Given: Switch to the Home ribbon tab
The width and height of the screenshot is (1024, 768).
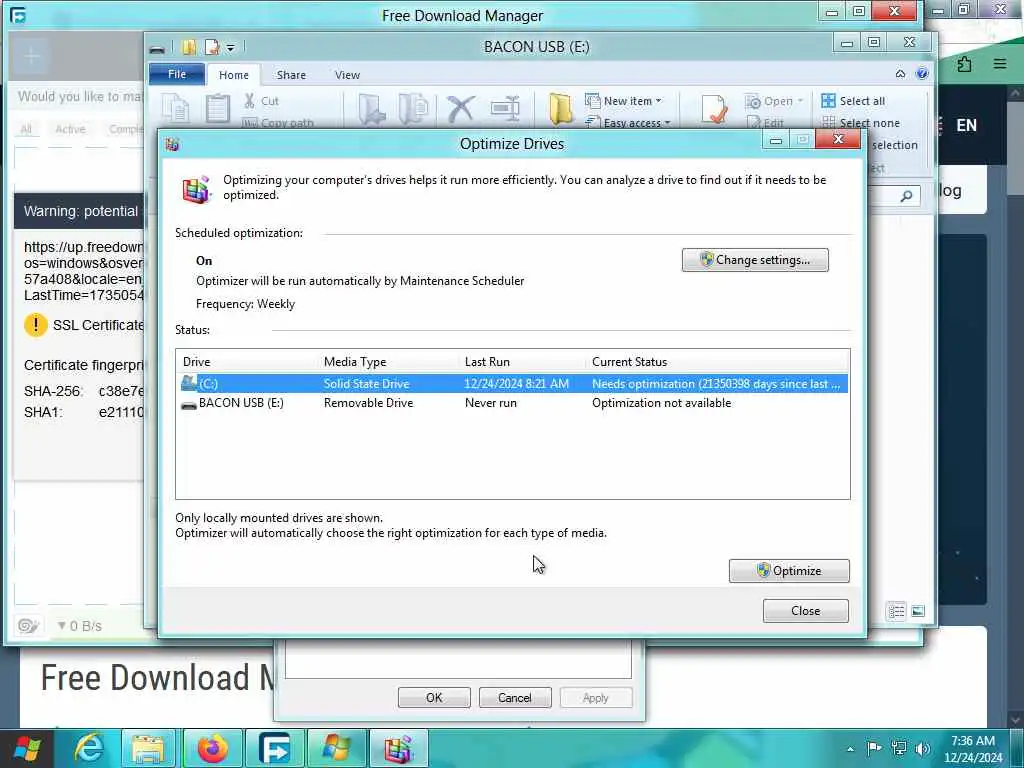Looking at the screenshot, I should (x=234, y=75).
